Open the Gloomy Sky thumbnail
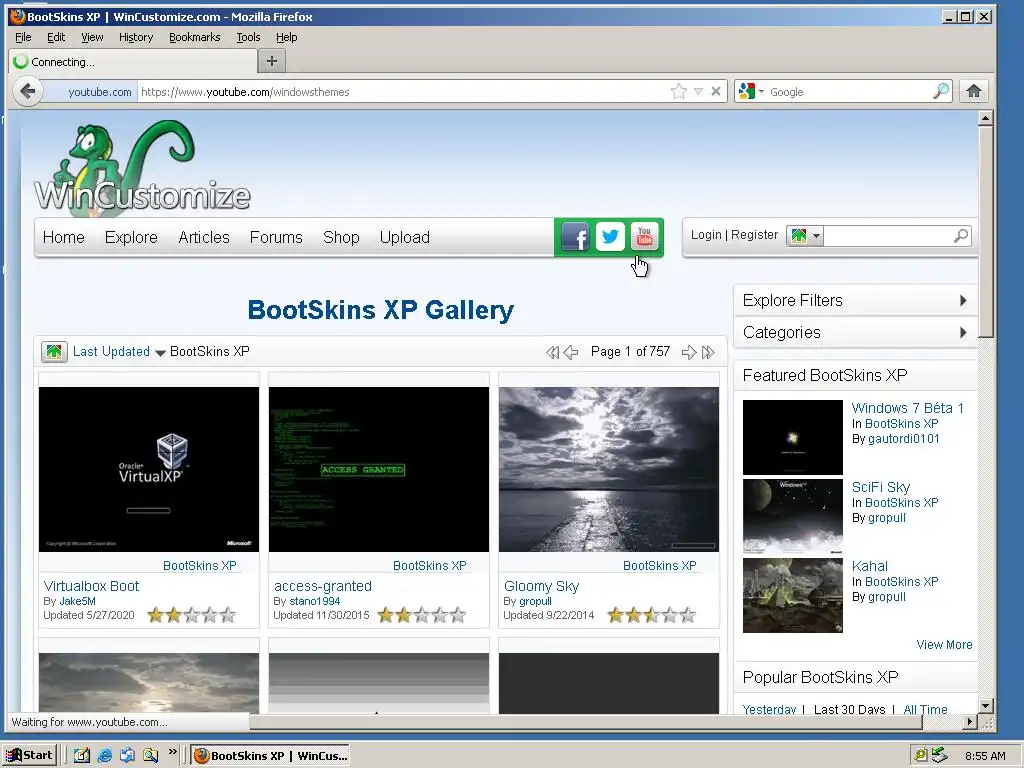This screenshot has width=1024, height=768. [x=609, y=470]
